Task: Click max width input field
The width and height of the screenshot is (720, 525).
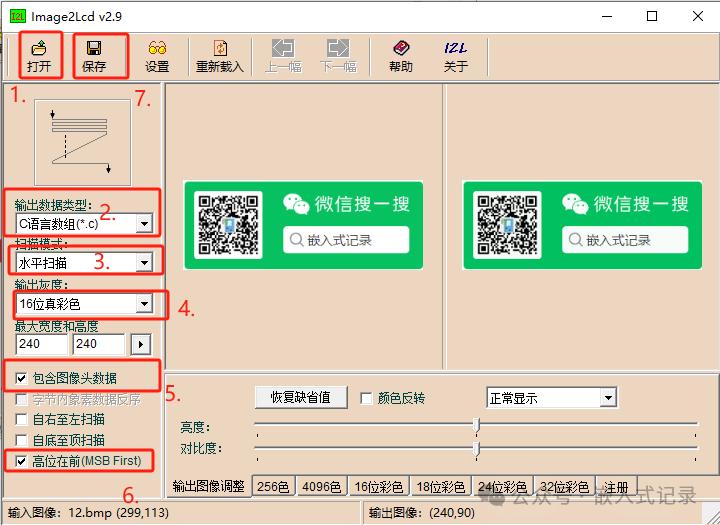Action: [x=41, y=344]
